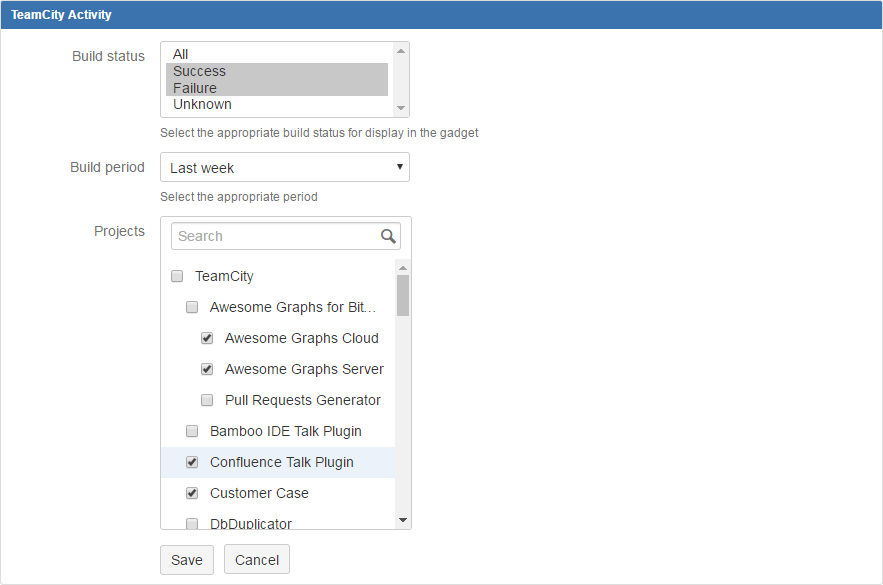
Task: Click the projects list scrollbar thumb
Action: click(403, 296)
